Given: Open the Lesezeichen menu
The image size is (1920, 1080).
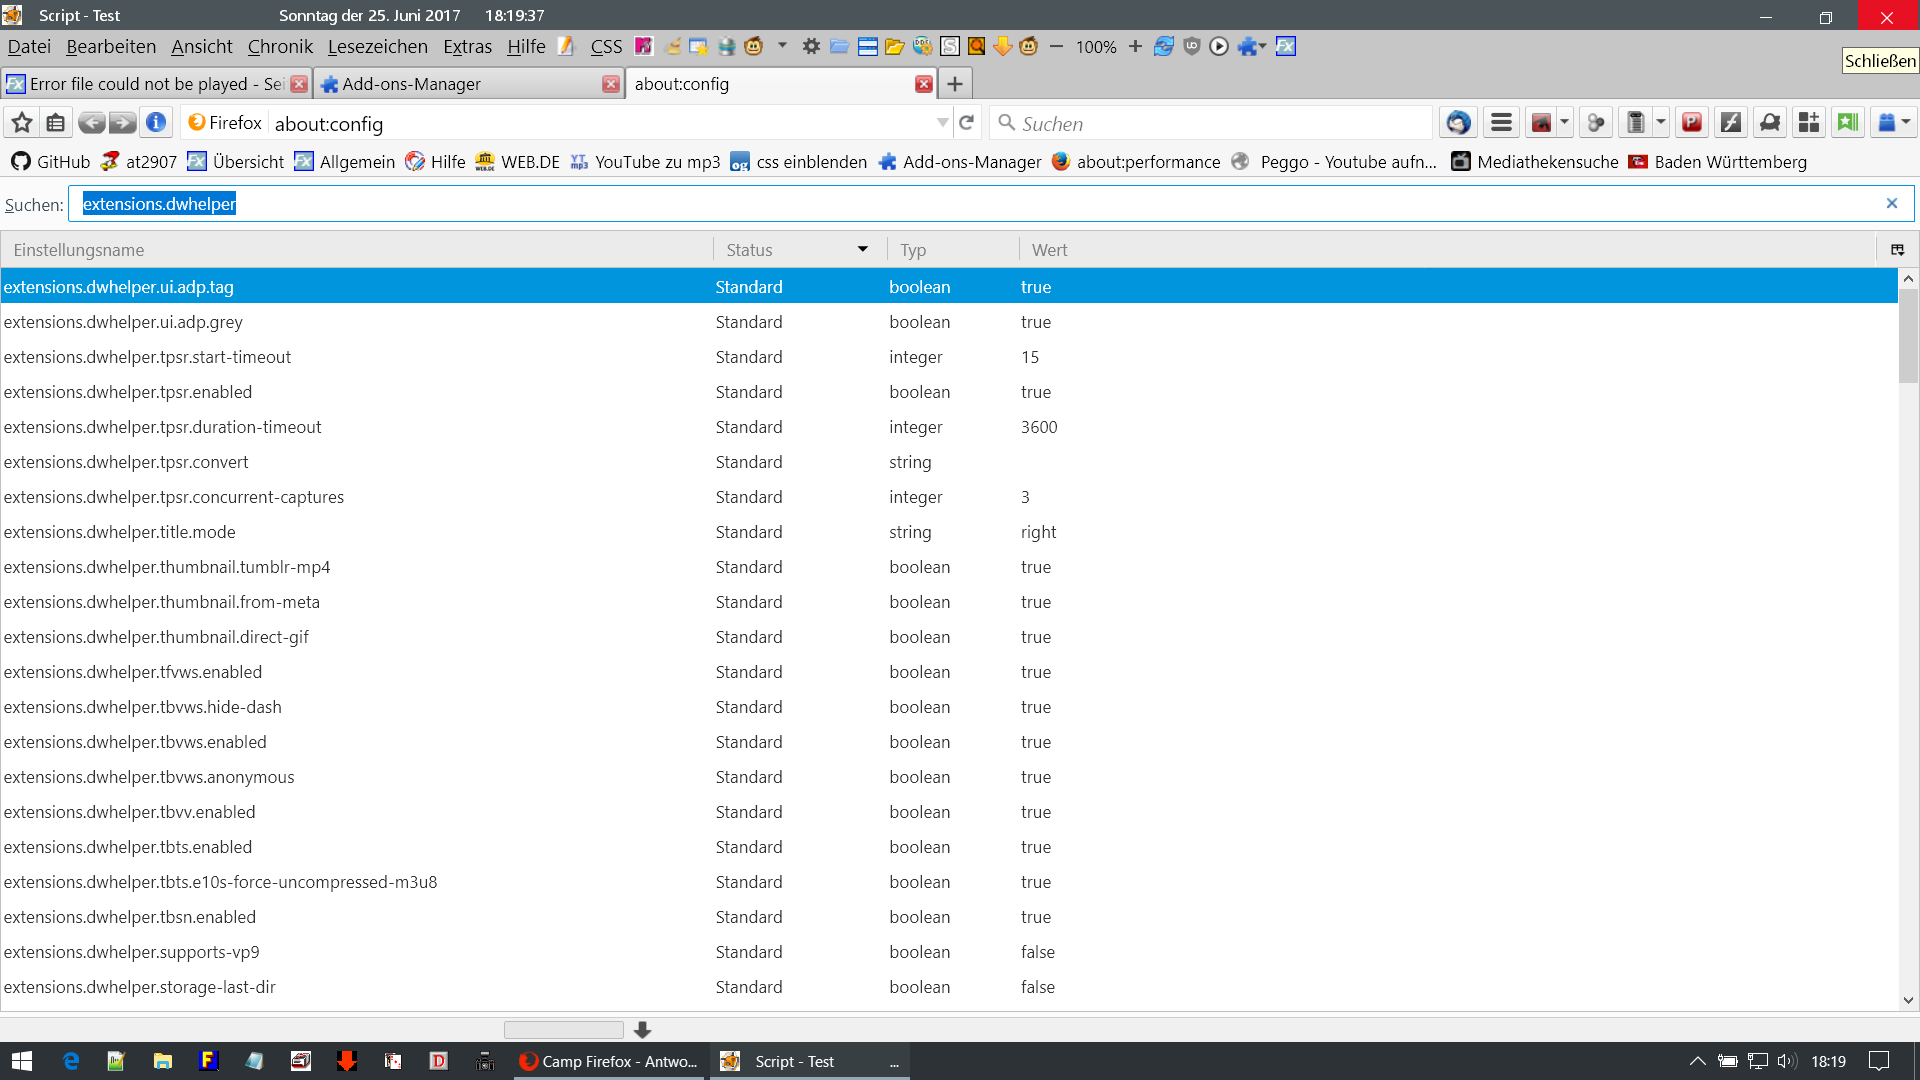Looking at the screenshot, I should (377, 46).
